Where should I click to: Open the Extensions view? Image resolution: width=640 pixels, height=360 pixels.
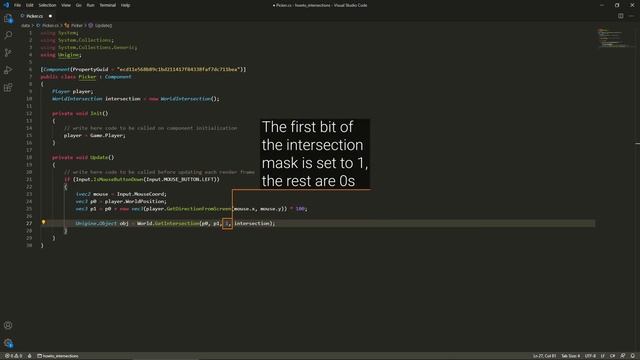click(8, 87)
